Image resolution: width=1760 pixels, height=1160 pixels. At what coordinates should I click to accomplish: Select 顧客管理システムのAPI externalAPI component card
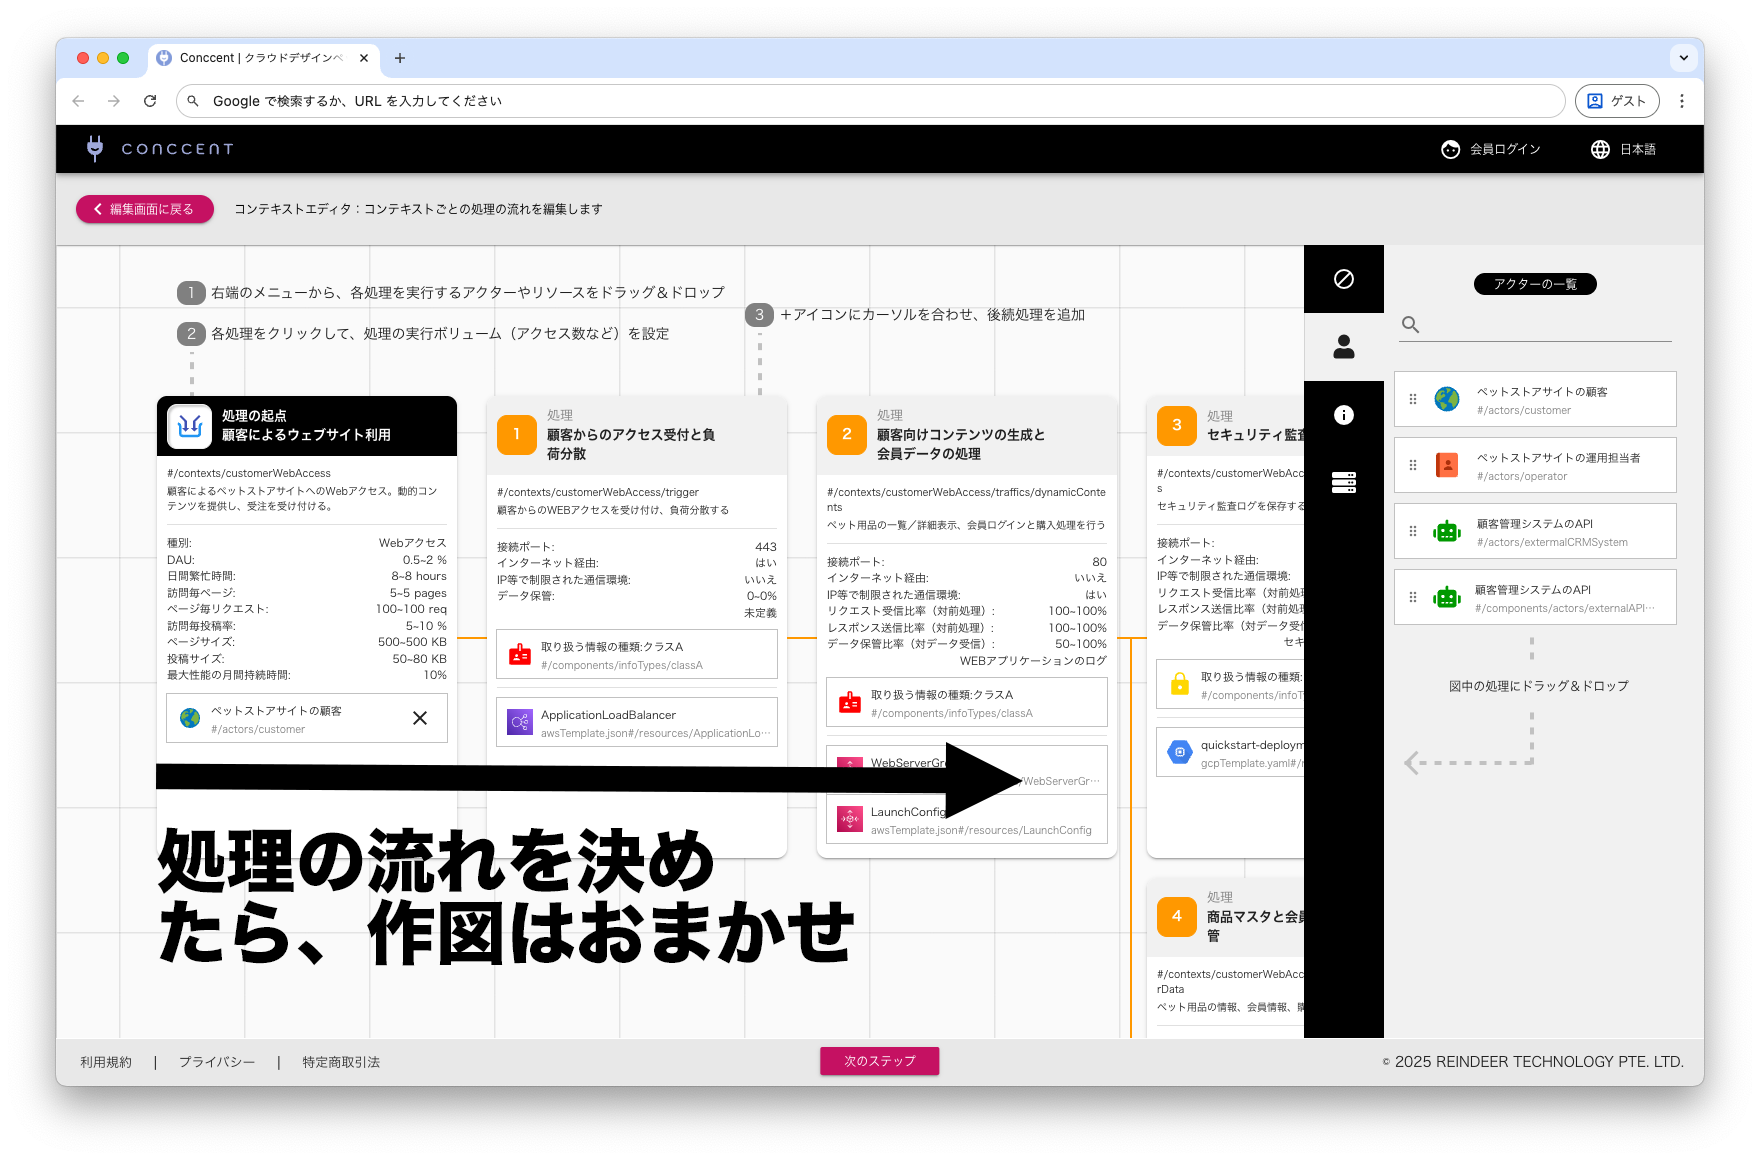(1535, 598)
